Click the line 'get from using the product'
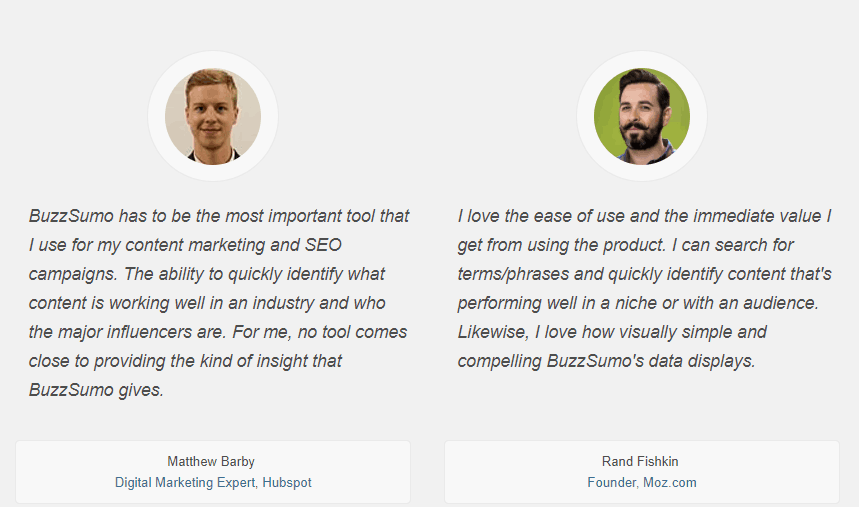 coord(625,245)
